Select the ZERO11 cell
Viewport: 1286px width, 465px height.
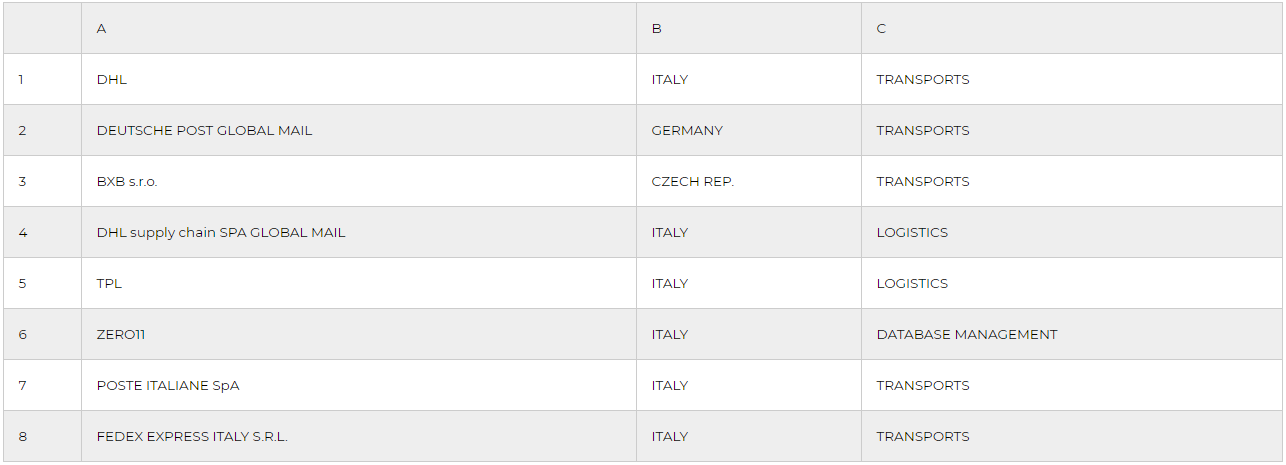click(x=121, y=334)
